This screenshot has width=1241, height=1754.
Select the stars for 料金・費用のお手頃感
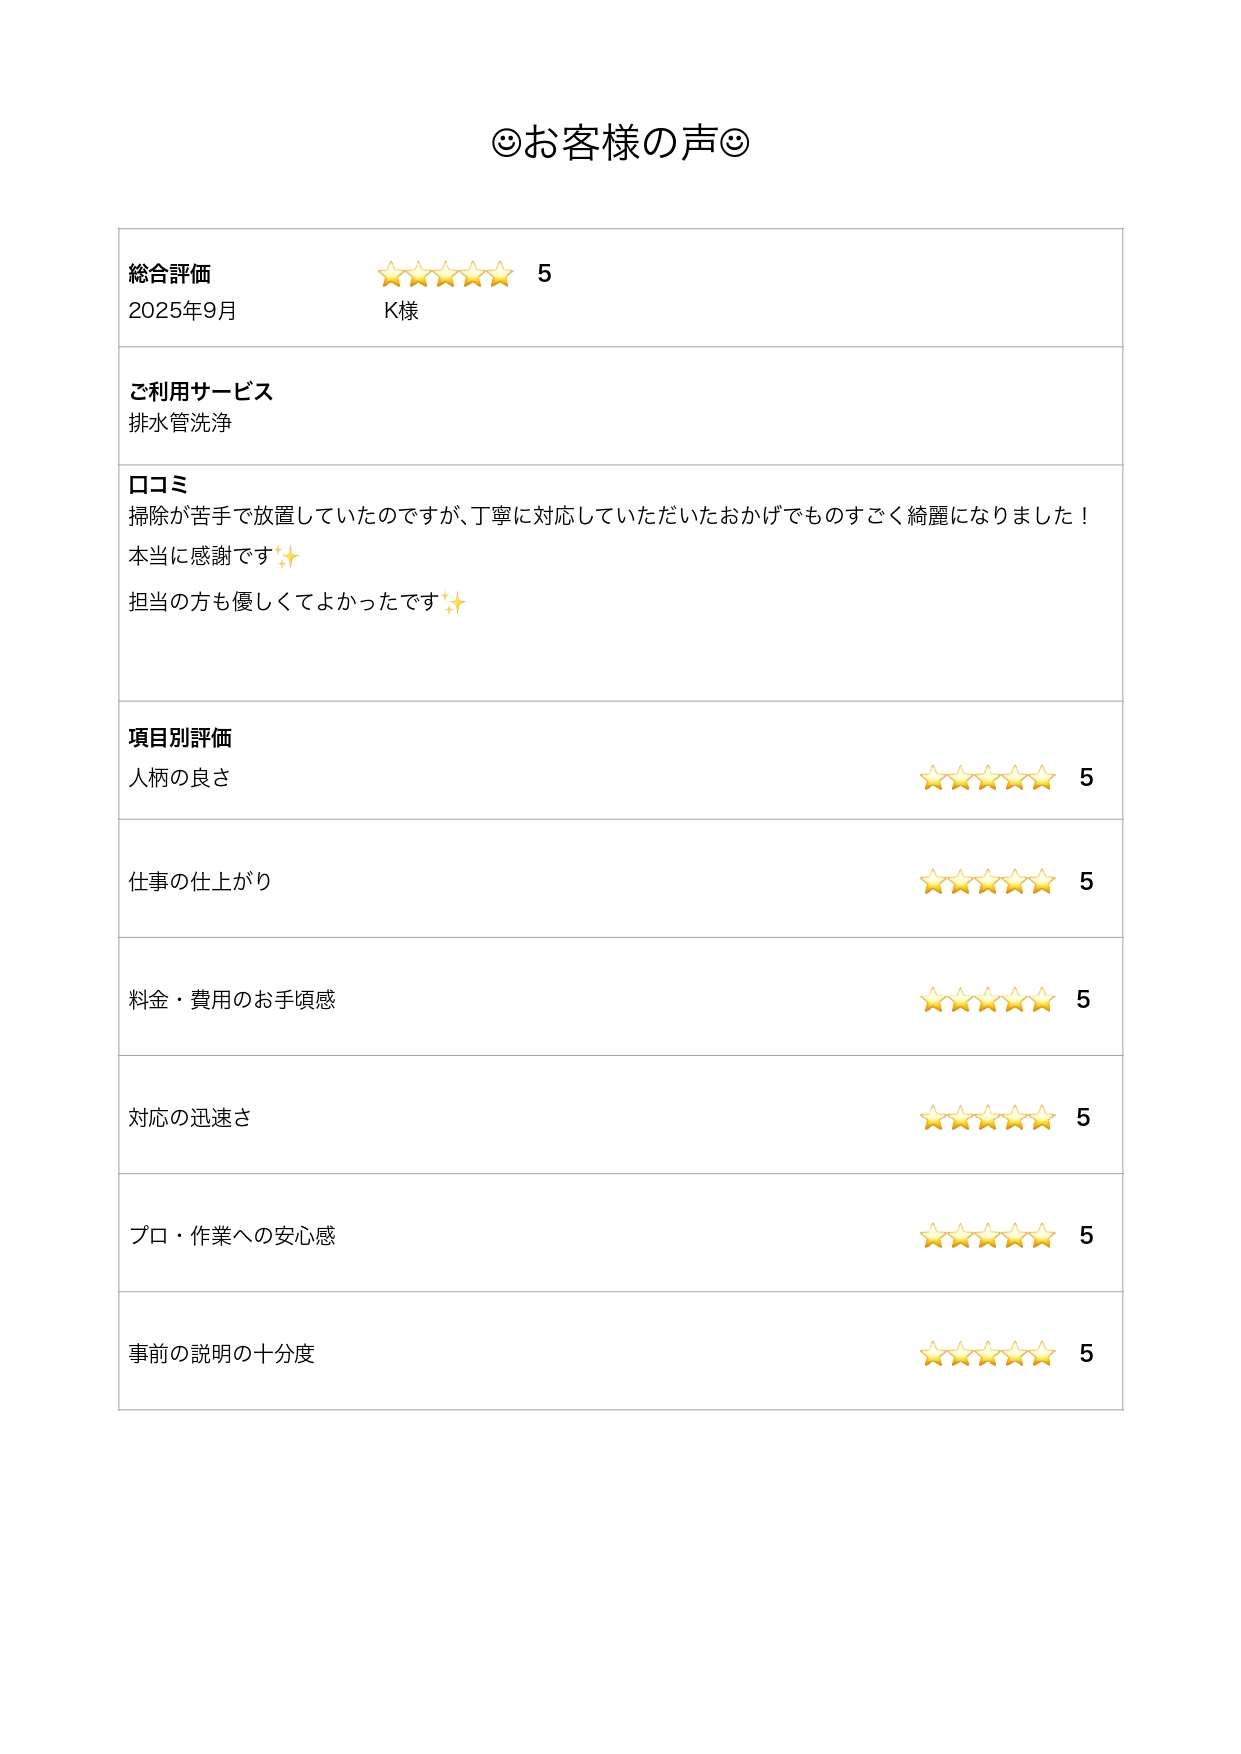[987, 1000]
